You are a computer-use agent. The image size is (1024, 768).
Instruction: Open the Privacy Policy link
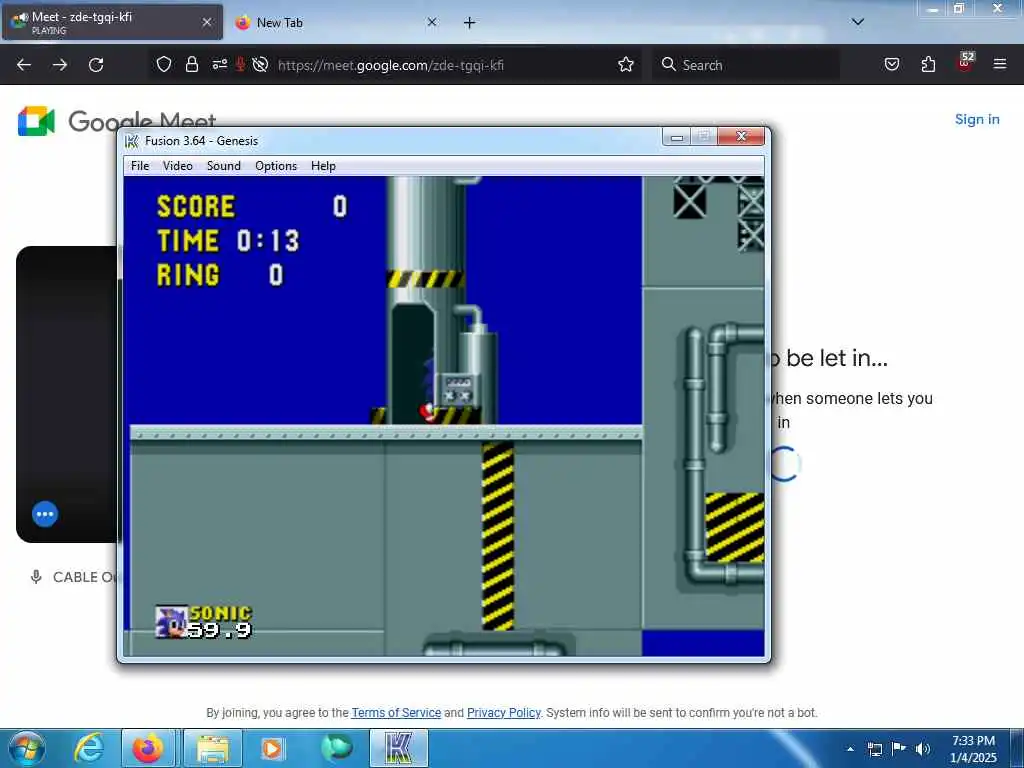coord(504,712)
